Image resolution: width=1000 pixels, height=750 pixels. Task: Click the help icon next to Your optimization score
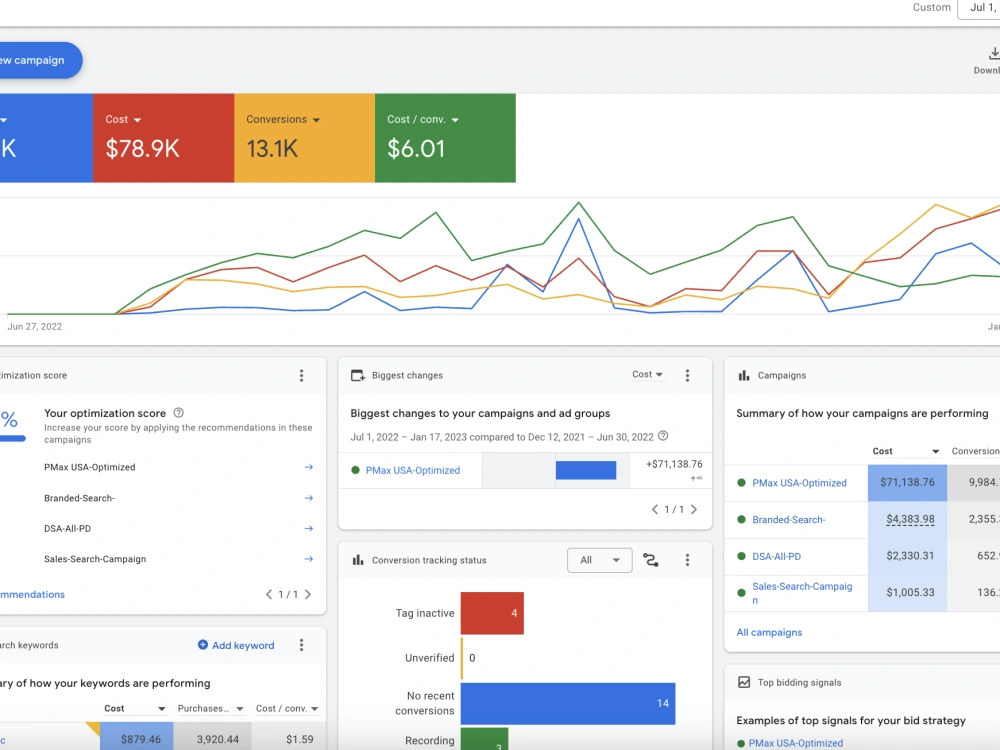179,413
